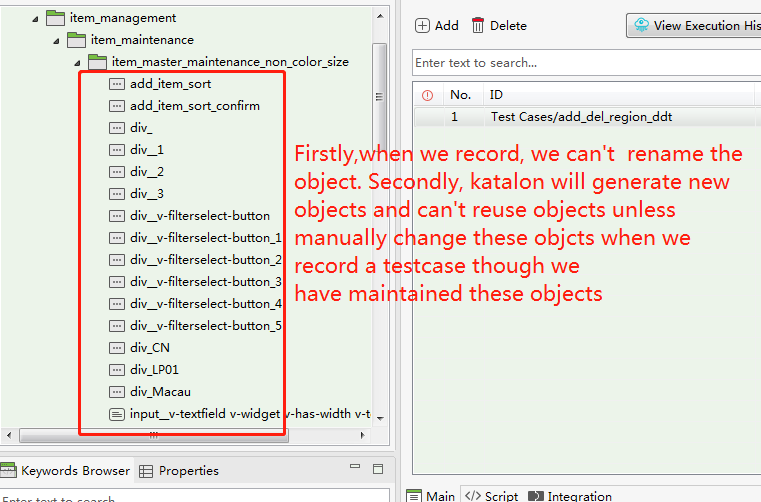Click the div__1 object icon
Image resolution: width=761 pixels, height=502 pixels.
pyautogui.click(x=116, y=150)
